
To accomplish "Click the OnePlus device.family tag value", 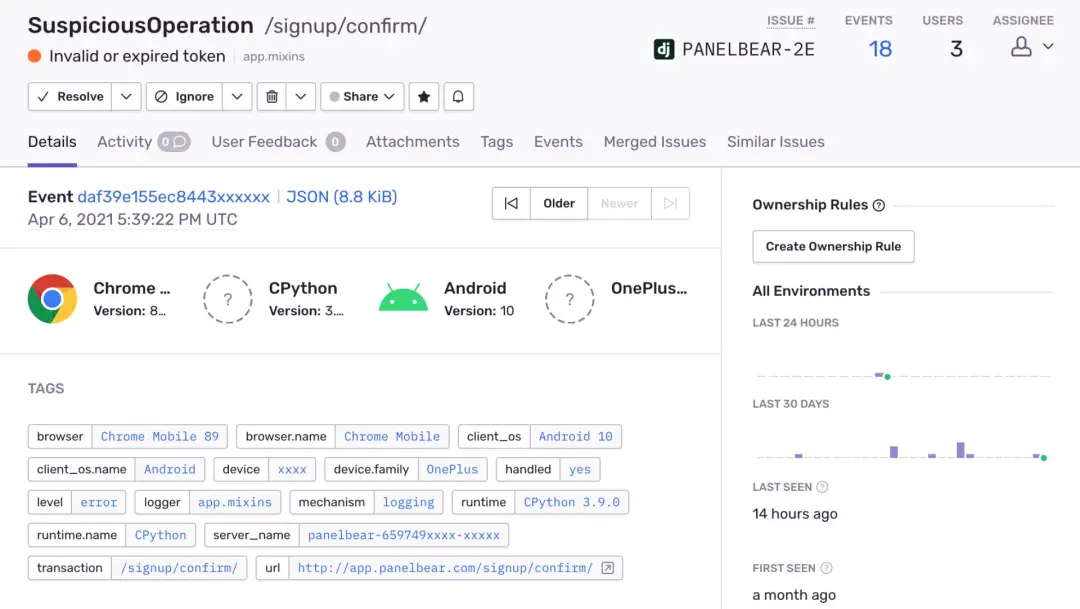I will [452, 469].
